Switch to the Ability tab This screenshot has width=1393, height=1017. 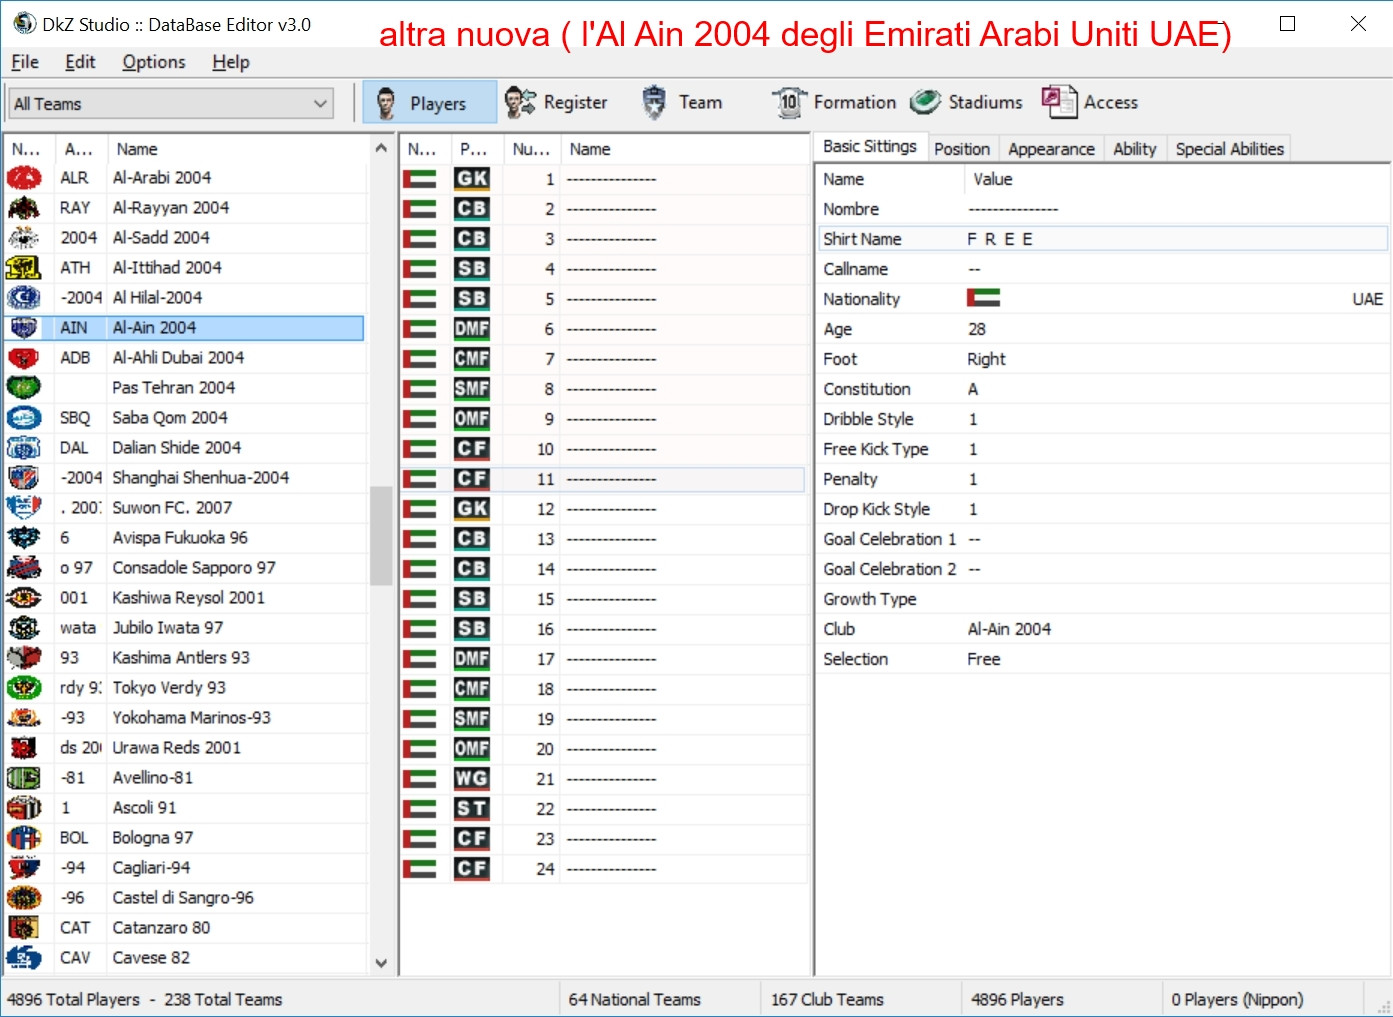(x=1135, y=149)
